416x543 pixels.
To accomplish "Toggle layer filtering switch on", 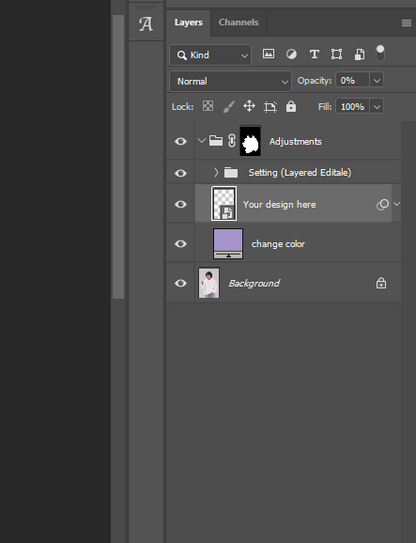I will 380,53.
